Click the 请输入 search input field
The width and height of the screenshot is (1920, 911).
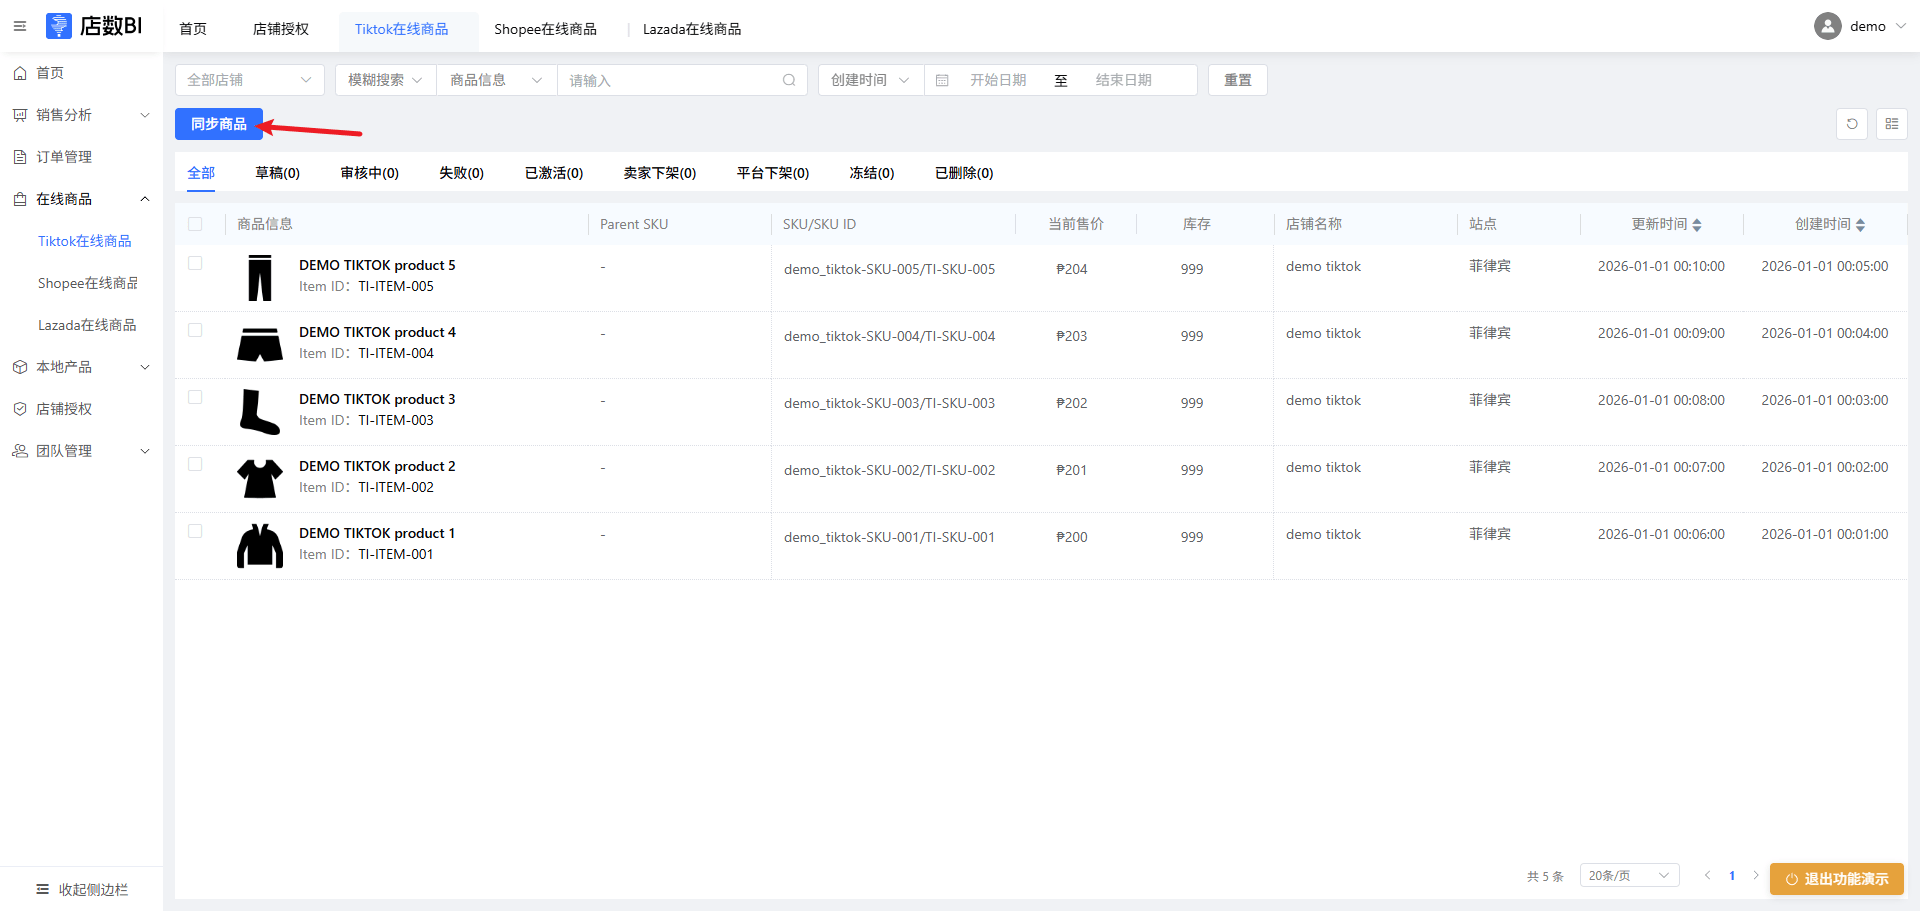coord(670,80)
